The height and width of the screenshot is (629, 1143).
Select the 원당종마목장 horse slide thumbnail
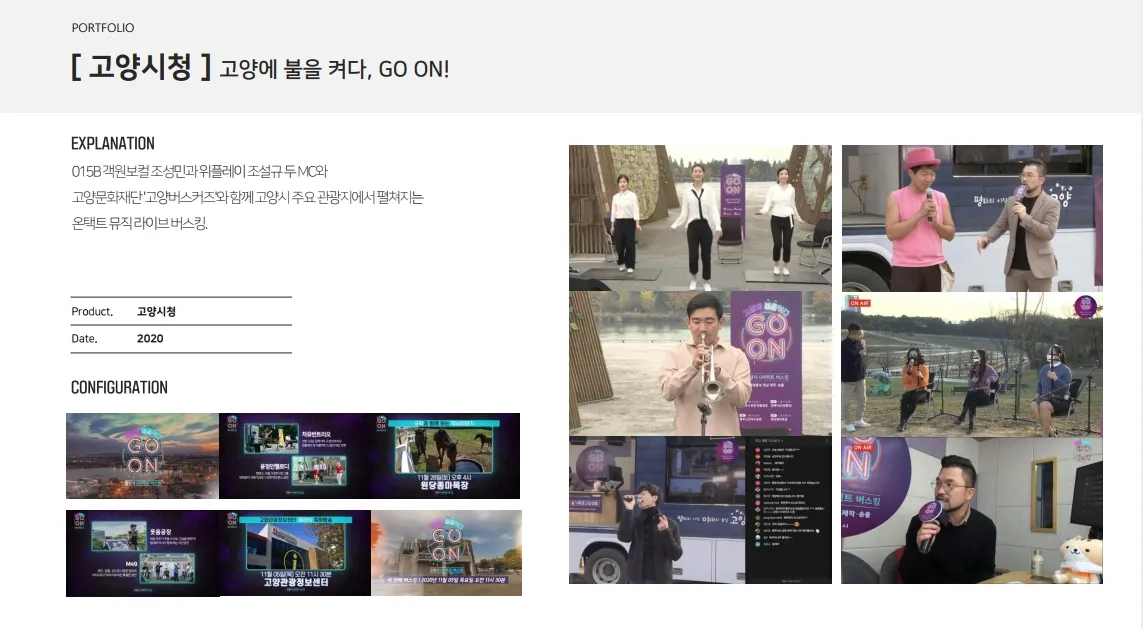(445, 456)
